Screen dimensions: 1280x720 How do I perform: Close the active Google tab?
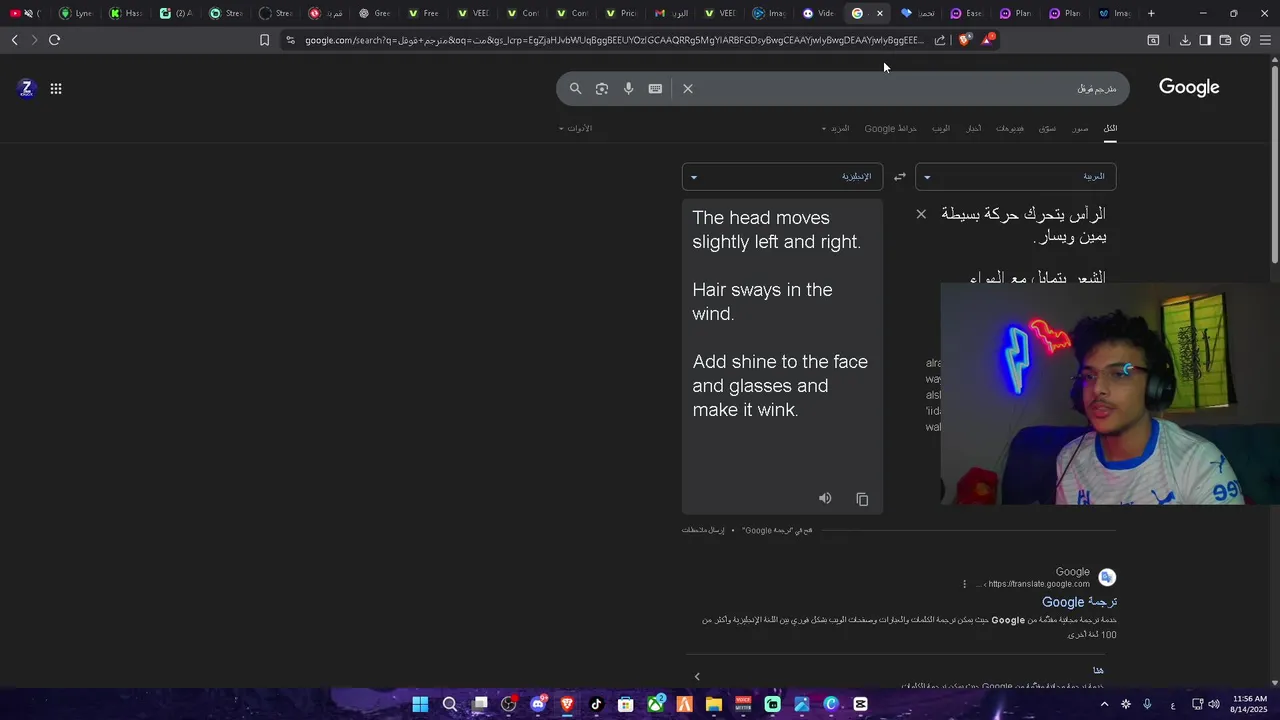point(880,13)
